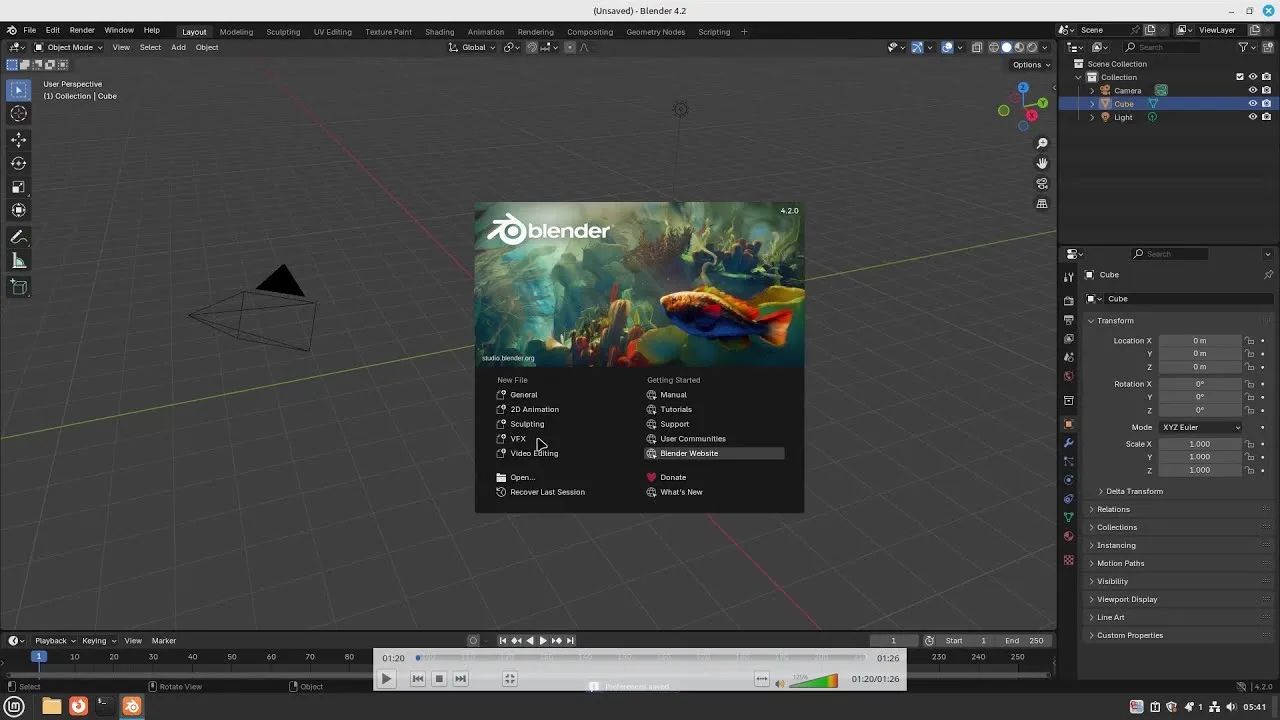This screenshot has height=720, width=1280.
Task: Click the Scale X value field
Action: point(1200,444)
